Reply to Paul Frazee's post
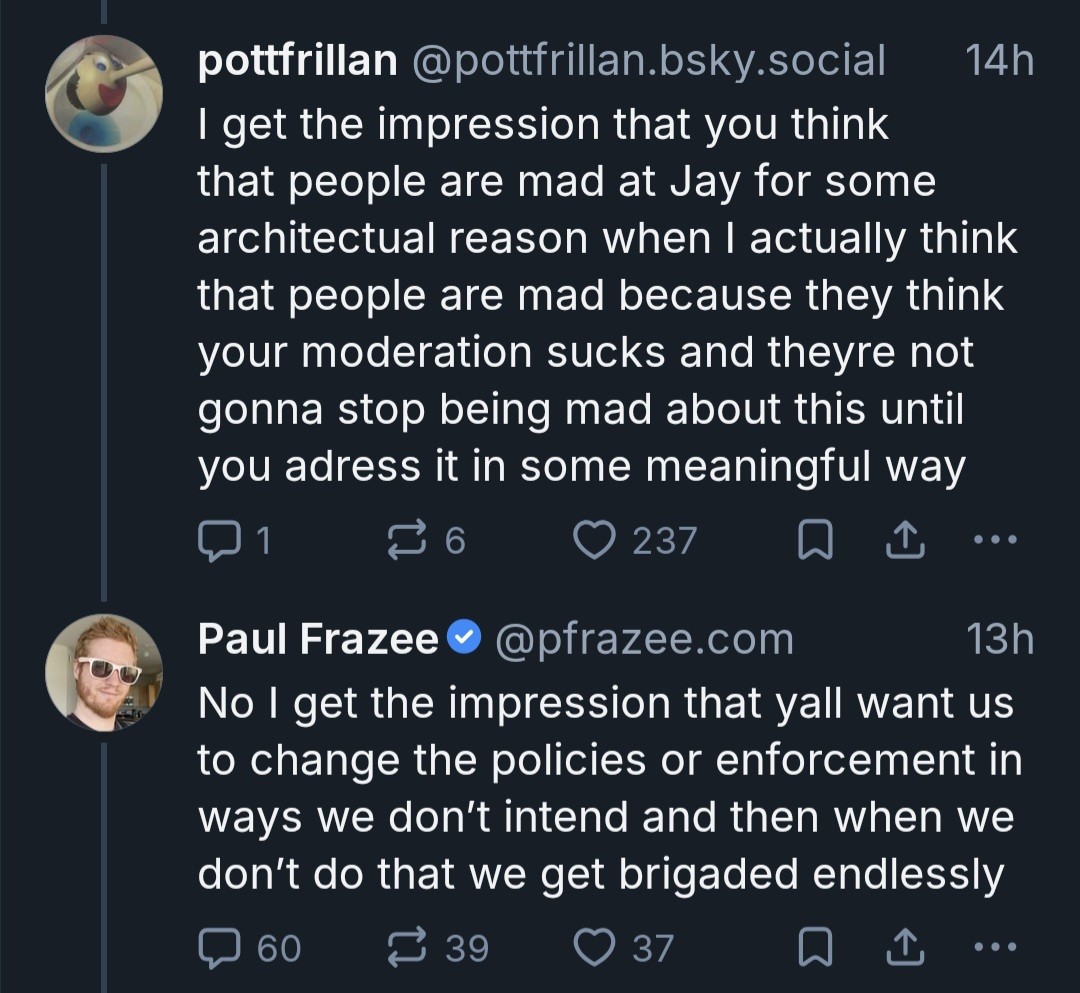The width and height of the screenshot is (1080, 993). coord(216,947)
